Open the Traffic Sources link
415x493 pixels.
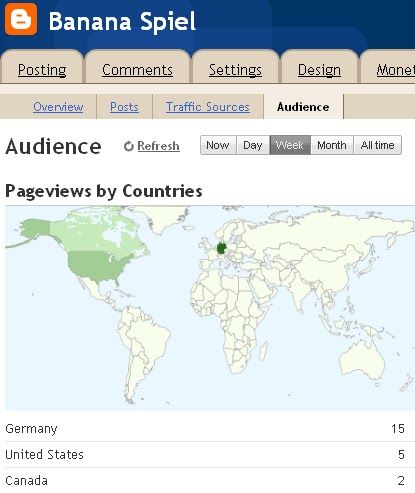click(x=208, y=107)
